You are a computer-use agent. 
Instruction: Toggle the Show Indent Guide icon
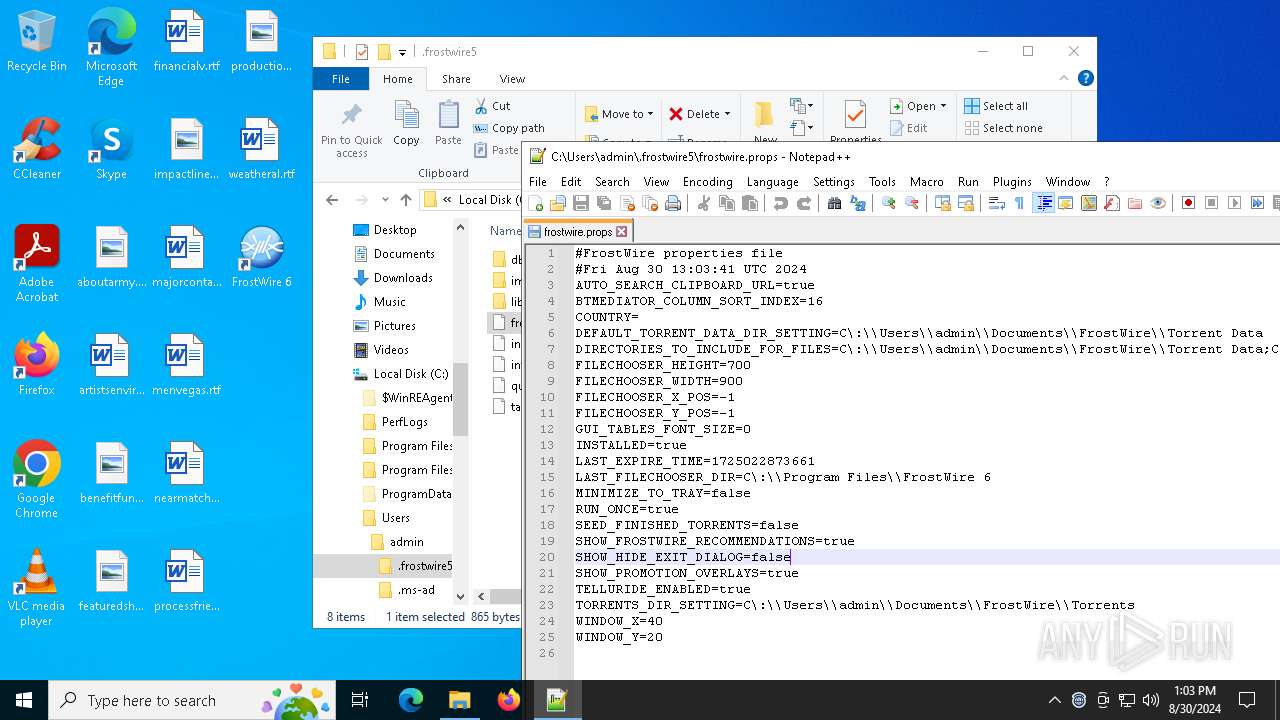(1043, 203)
